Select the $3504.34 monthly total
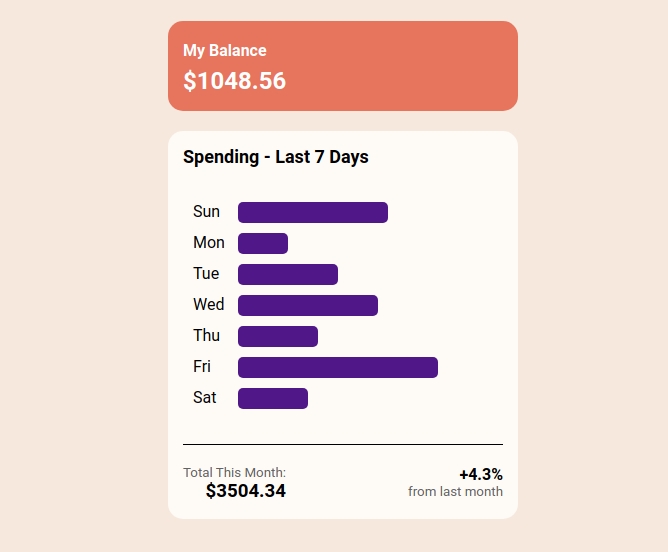This screenshot has width=668, height=552. [245, 491]
